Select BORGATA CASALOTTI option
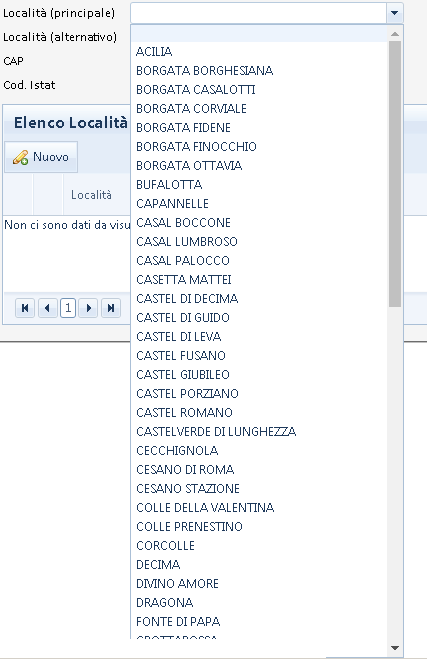Image resolution: width=427 pixels, height=659 pixels. [x=259, y=90]
